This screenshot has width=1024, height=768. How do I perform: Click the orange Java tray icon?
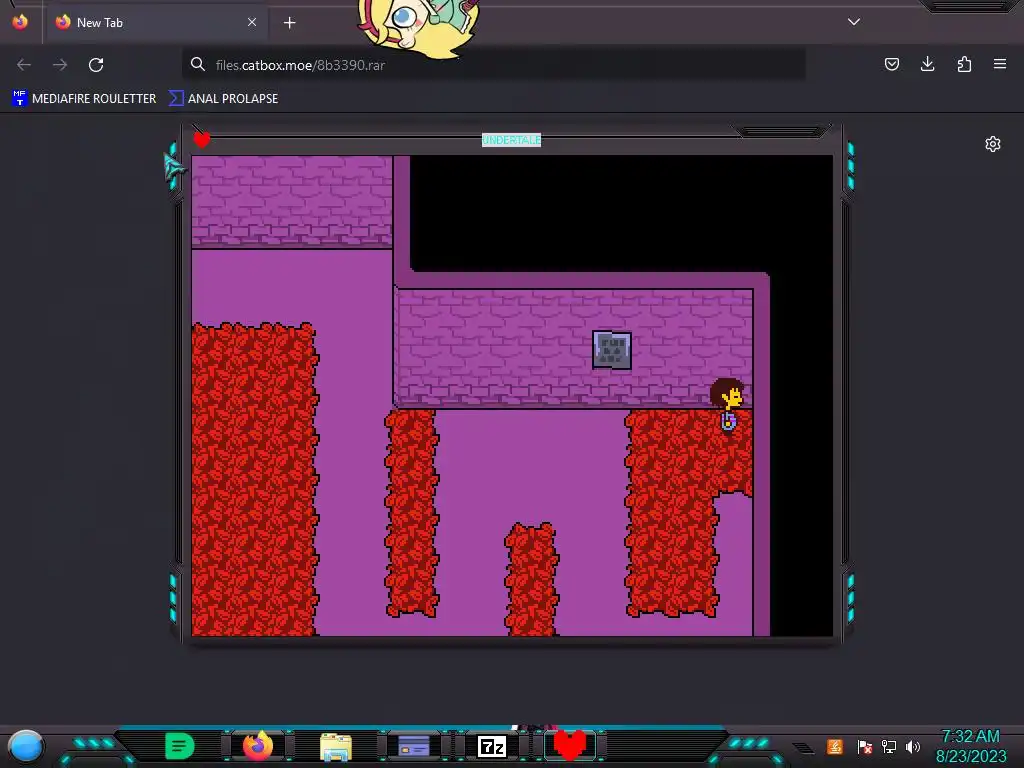(x=835, y=746)
